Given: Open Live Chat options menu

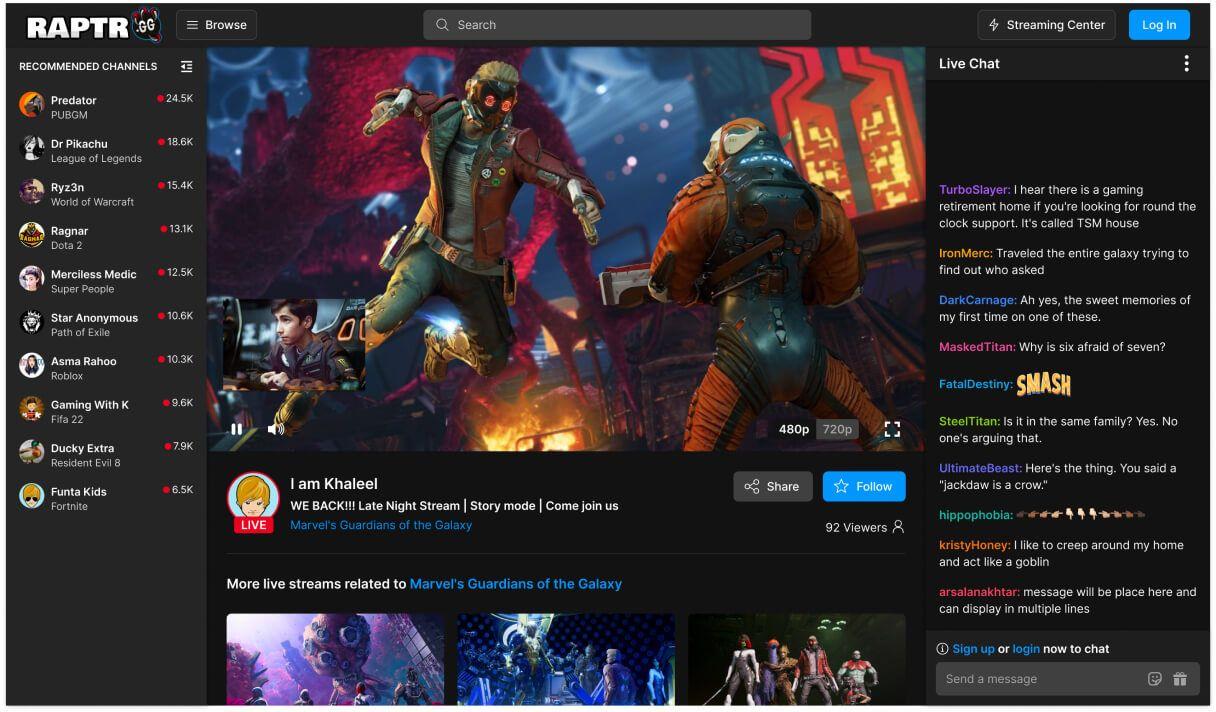Looking at the screenshot, I should pos(1186,64).
